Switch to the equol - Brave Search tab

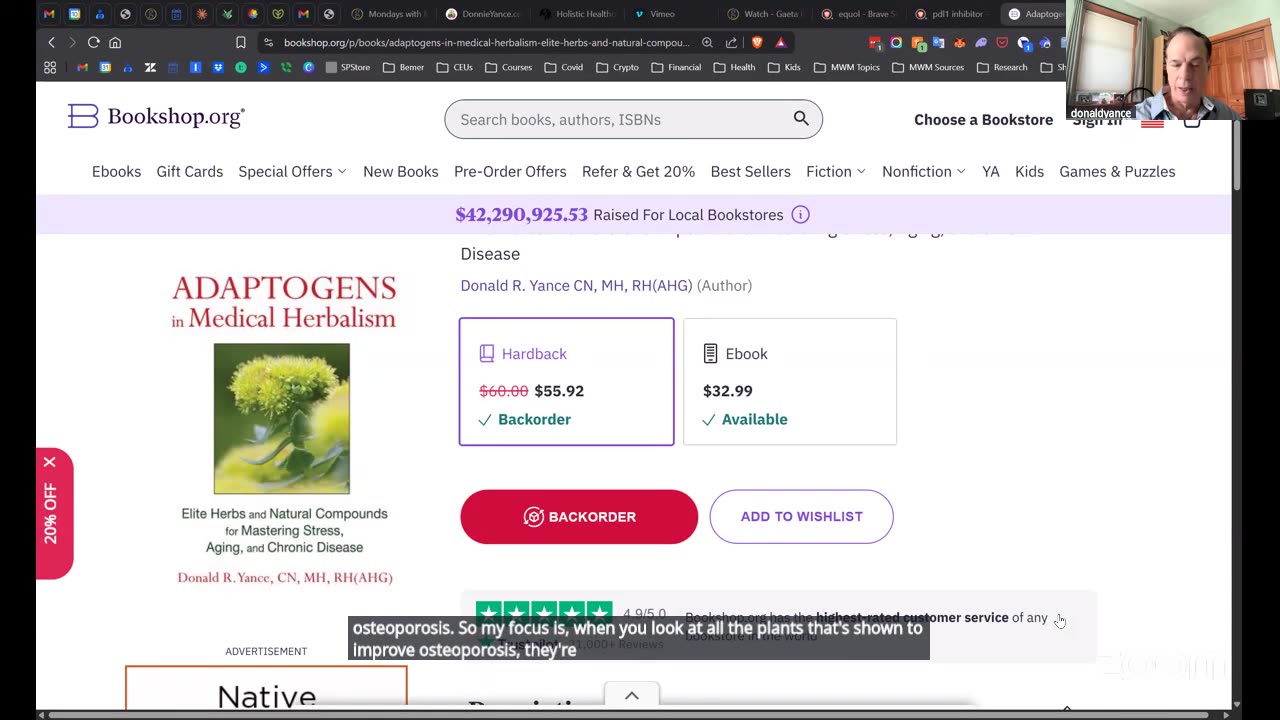(x=859, y=14)
